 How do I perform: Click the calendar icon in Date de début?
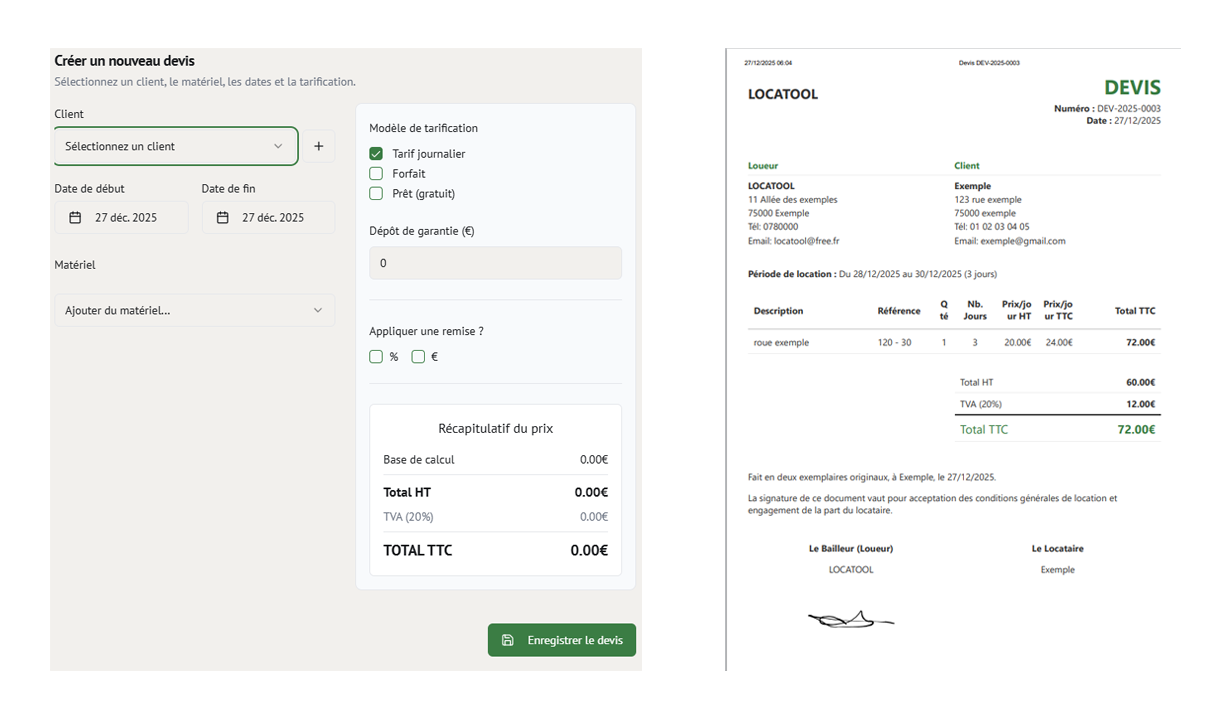click(75, 218)
